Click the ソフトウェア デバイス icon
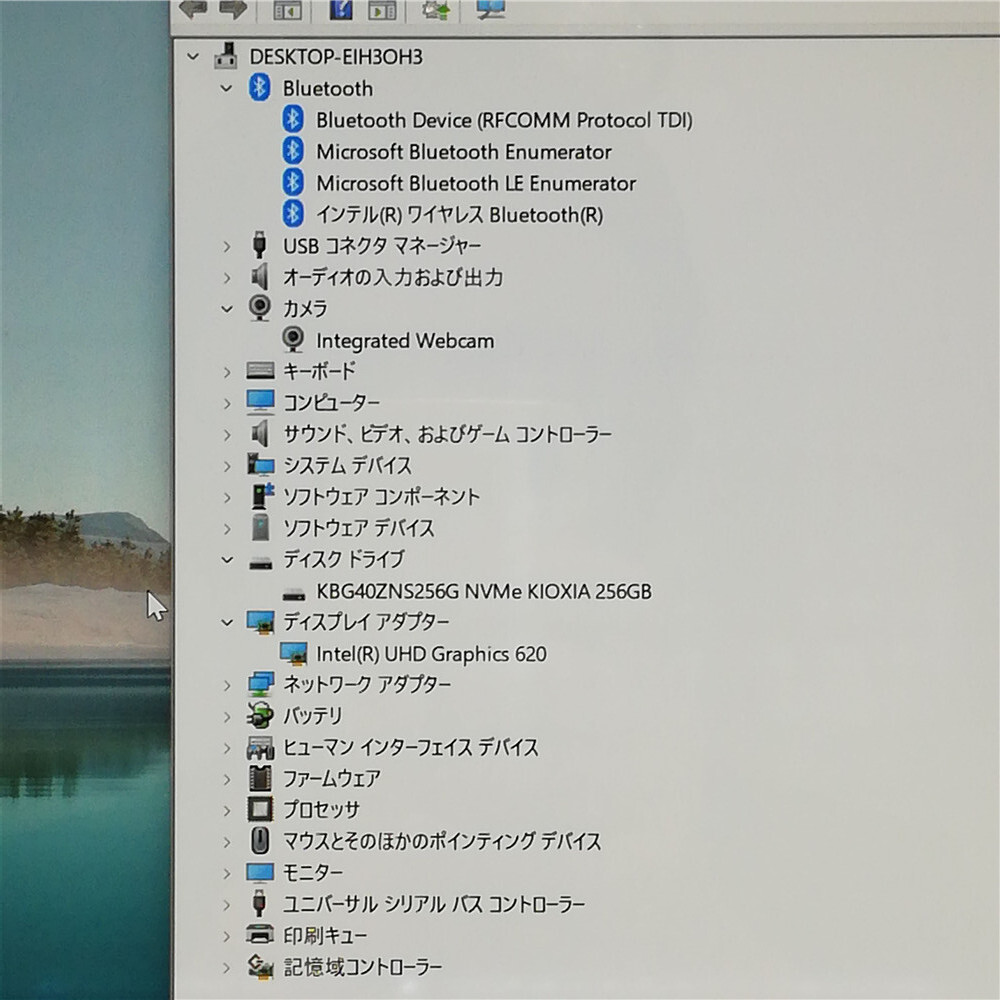The height and width of the screenshot is (1000, 1000). tap(260, 527)
